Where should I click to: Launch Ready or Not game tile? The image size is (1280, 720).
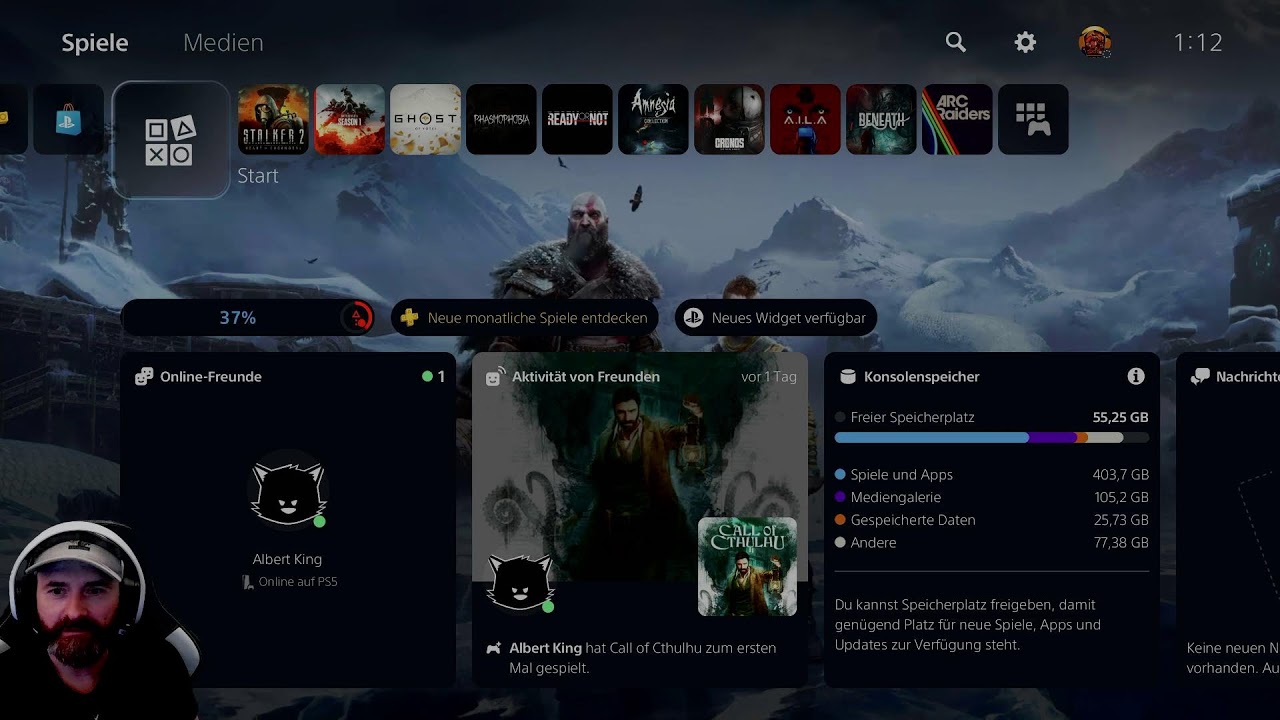point(577,119)
